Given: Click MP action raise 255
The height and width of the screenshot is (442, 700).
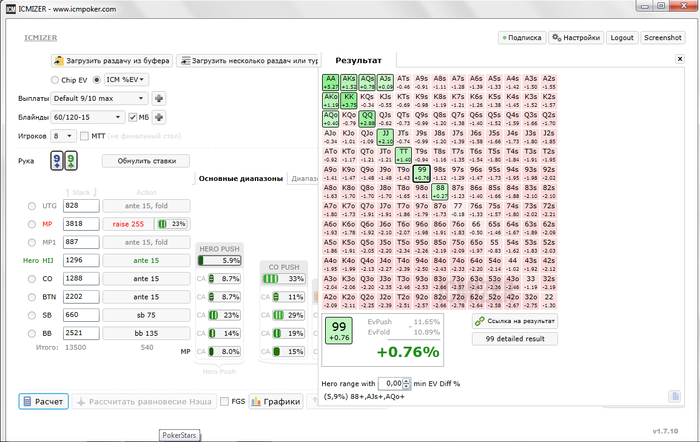Looking at the screenshot, I should click(128, 224).
